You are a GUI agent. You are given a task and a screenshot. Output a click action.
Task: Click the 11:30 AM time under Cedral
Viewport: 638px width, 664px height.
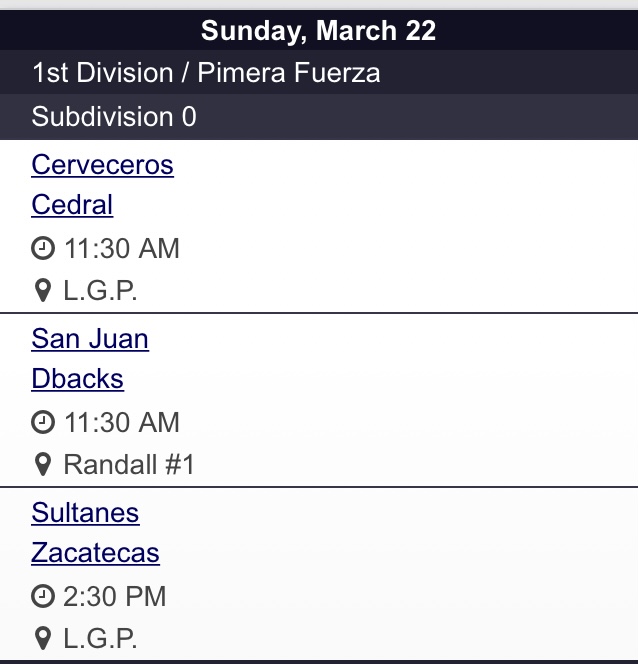(x=122, y=249)
